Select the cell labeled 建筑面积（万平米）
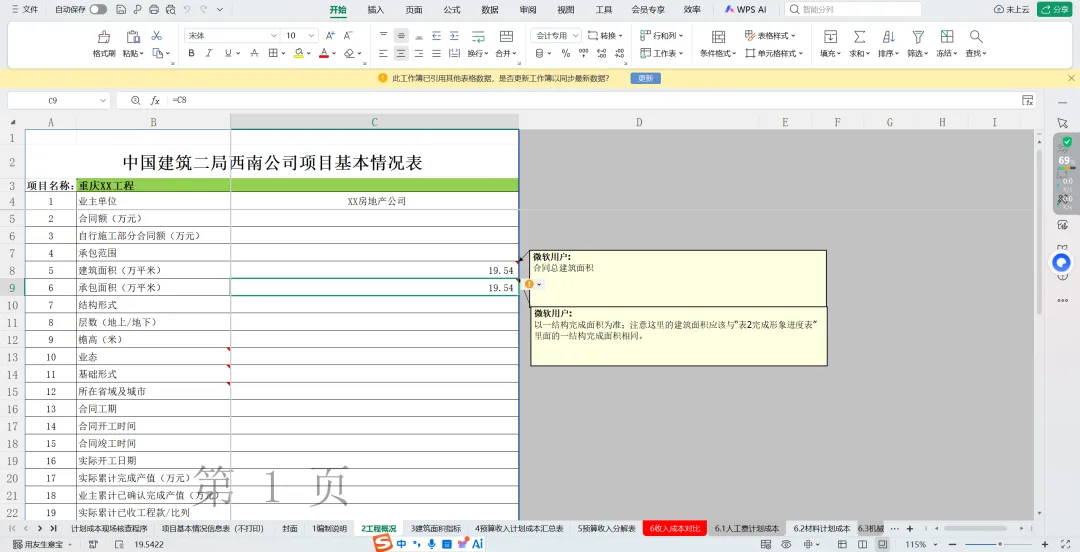The image size is (1080, 552). click(154, 270)
